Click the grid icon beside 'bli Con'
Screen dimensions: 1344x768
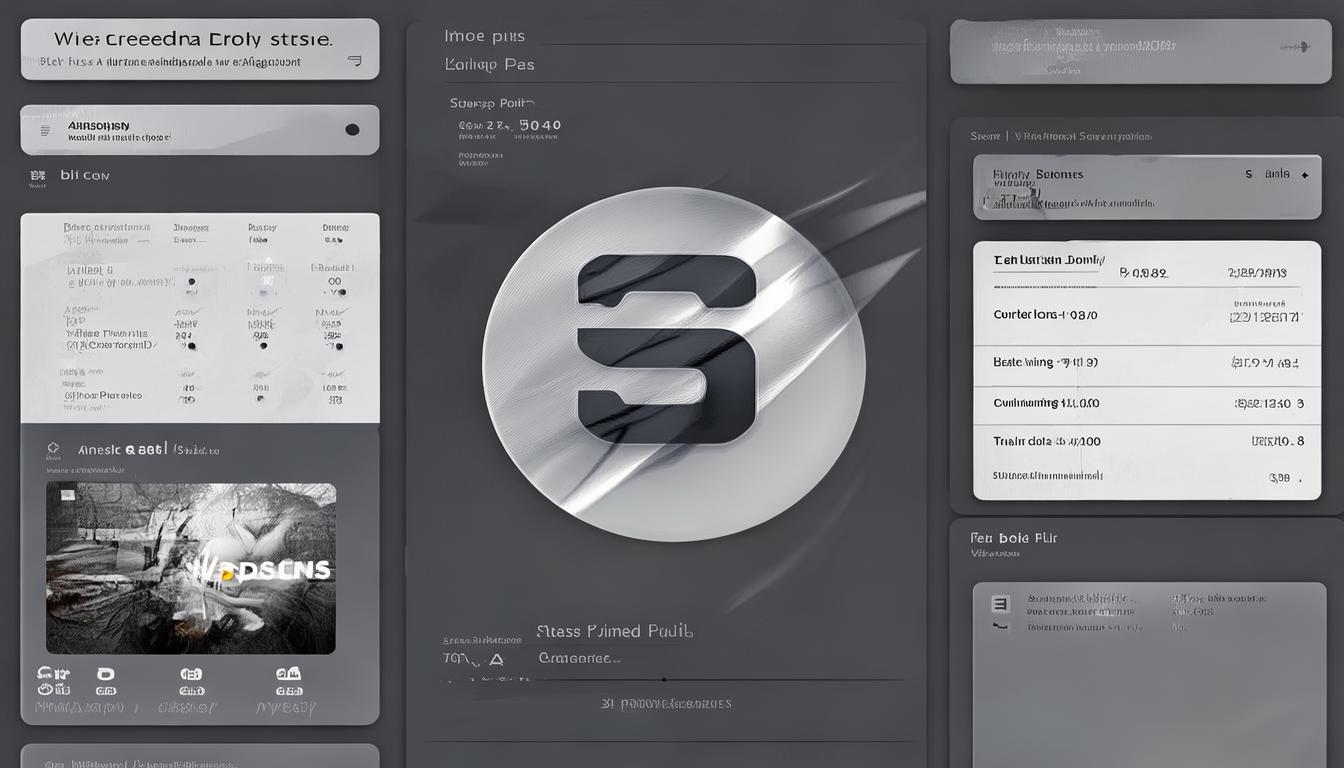[37, 176]
